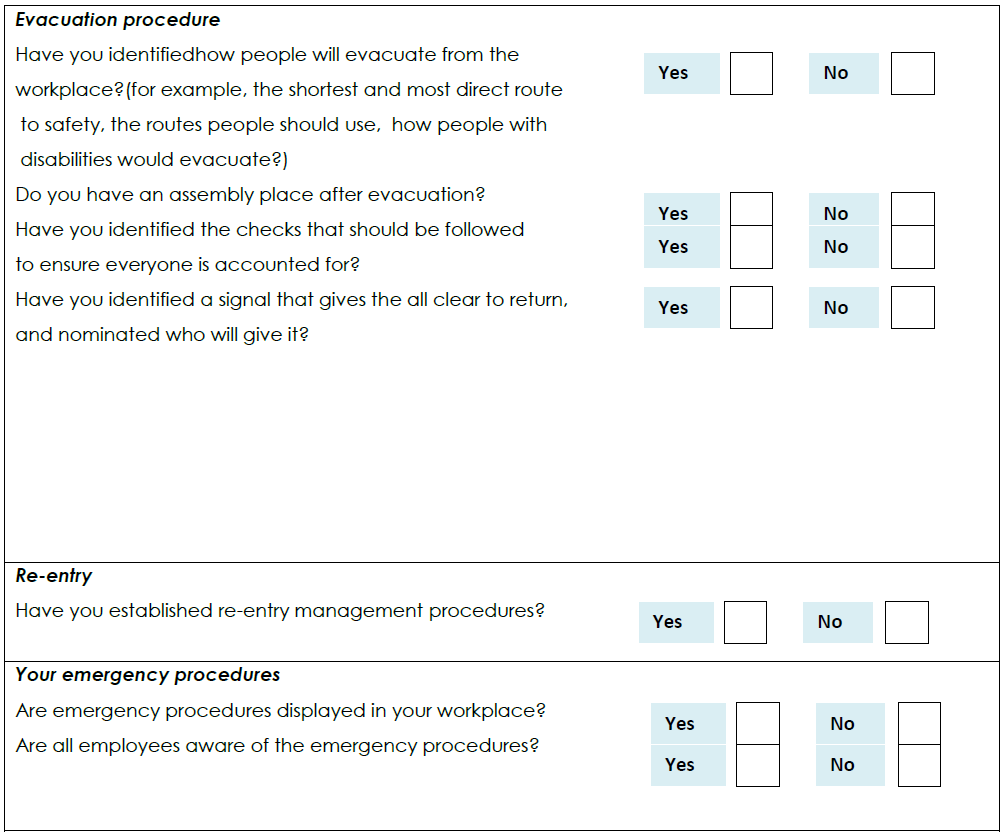Click the re-entry management procedures question text

point(280,611)
